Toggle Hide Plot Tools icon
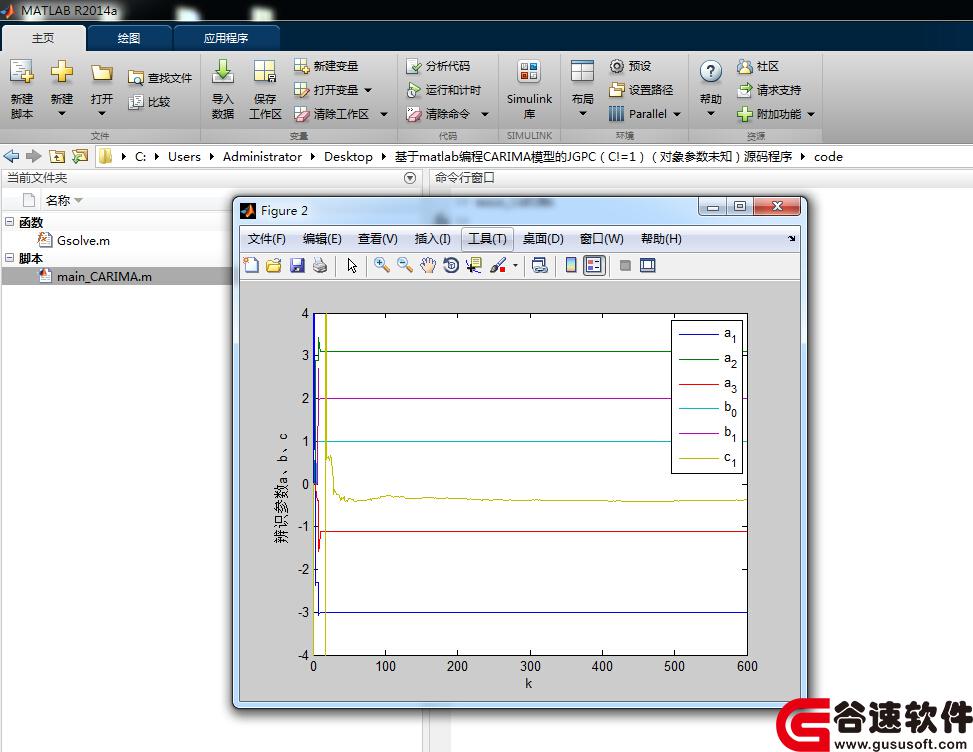 tap(626, 266)
